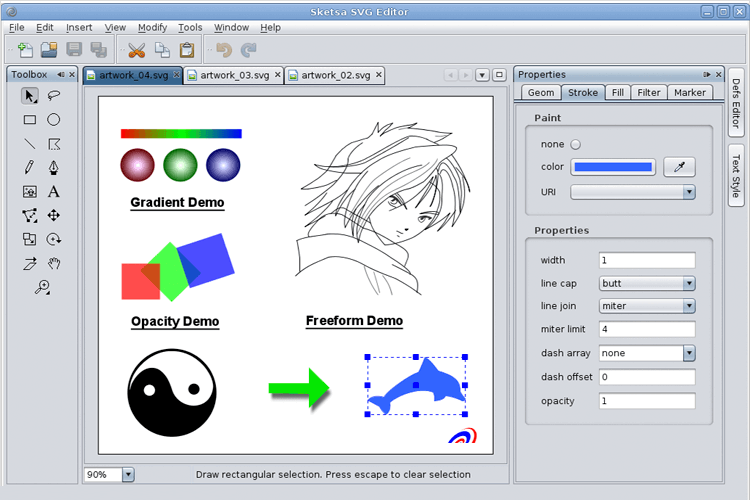Select the Ellipse shape tool
This screenshot has height=500, width=750.
click(54, 119)
